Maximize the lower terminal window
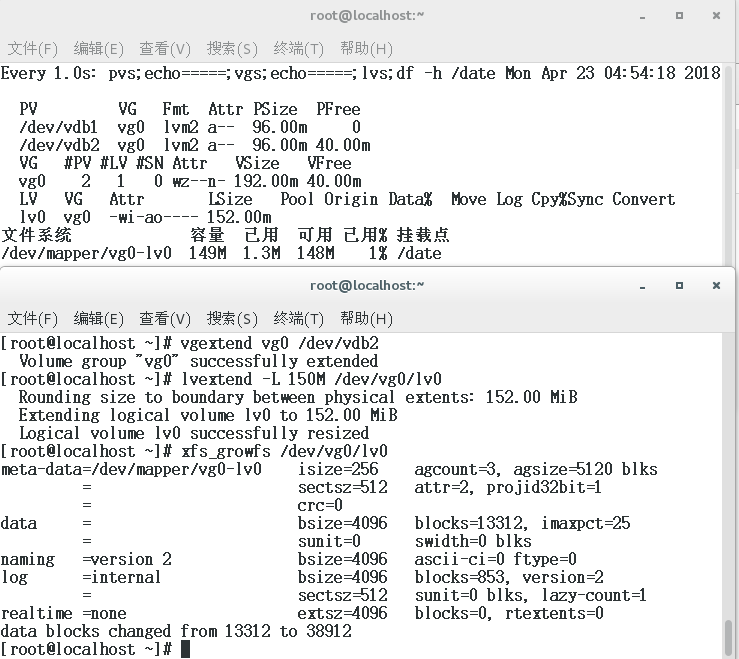739x659 pixels. pos(679,285)
